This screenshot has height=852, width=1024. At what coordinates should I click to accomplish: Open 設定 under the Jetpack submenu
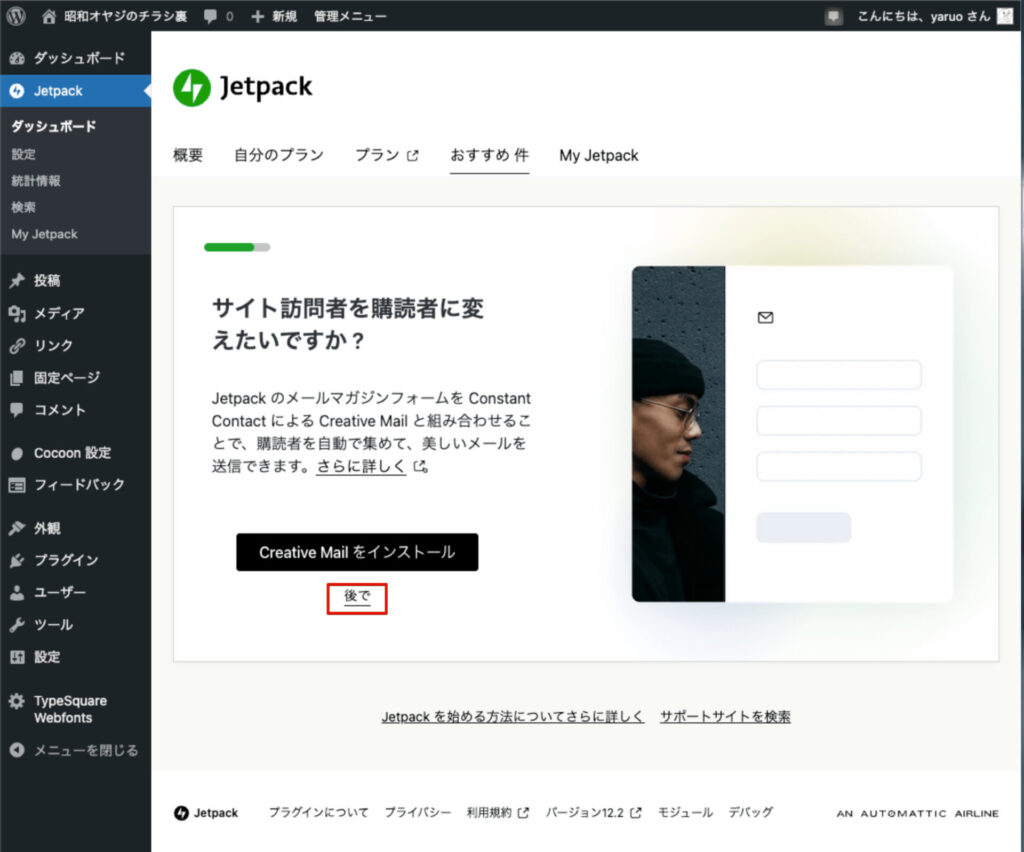point(24,154)
